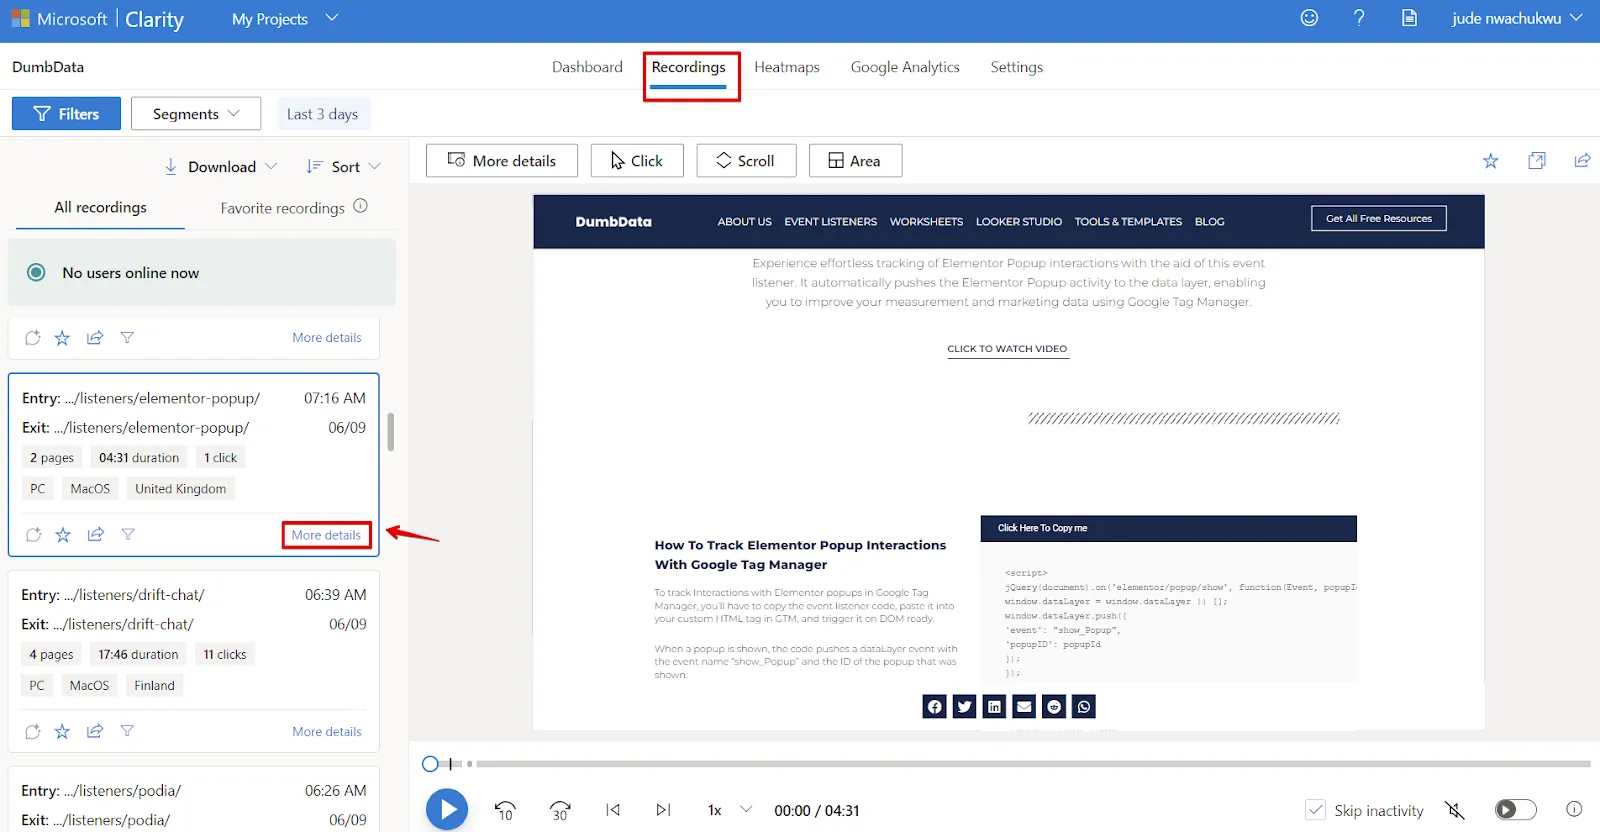Share the webpage via Reddit icon
The height and width of the screenshot is (832, 1600).
click(x=1054, y=707)
